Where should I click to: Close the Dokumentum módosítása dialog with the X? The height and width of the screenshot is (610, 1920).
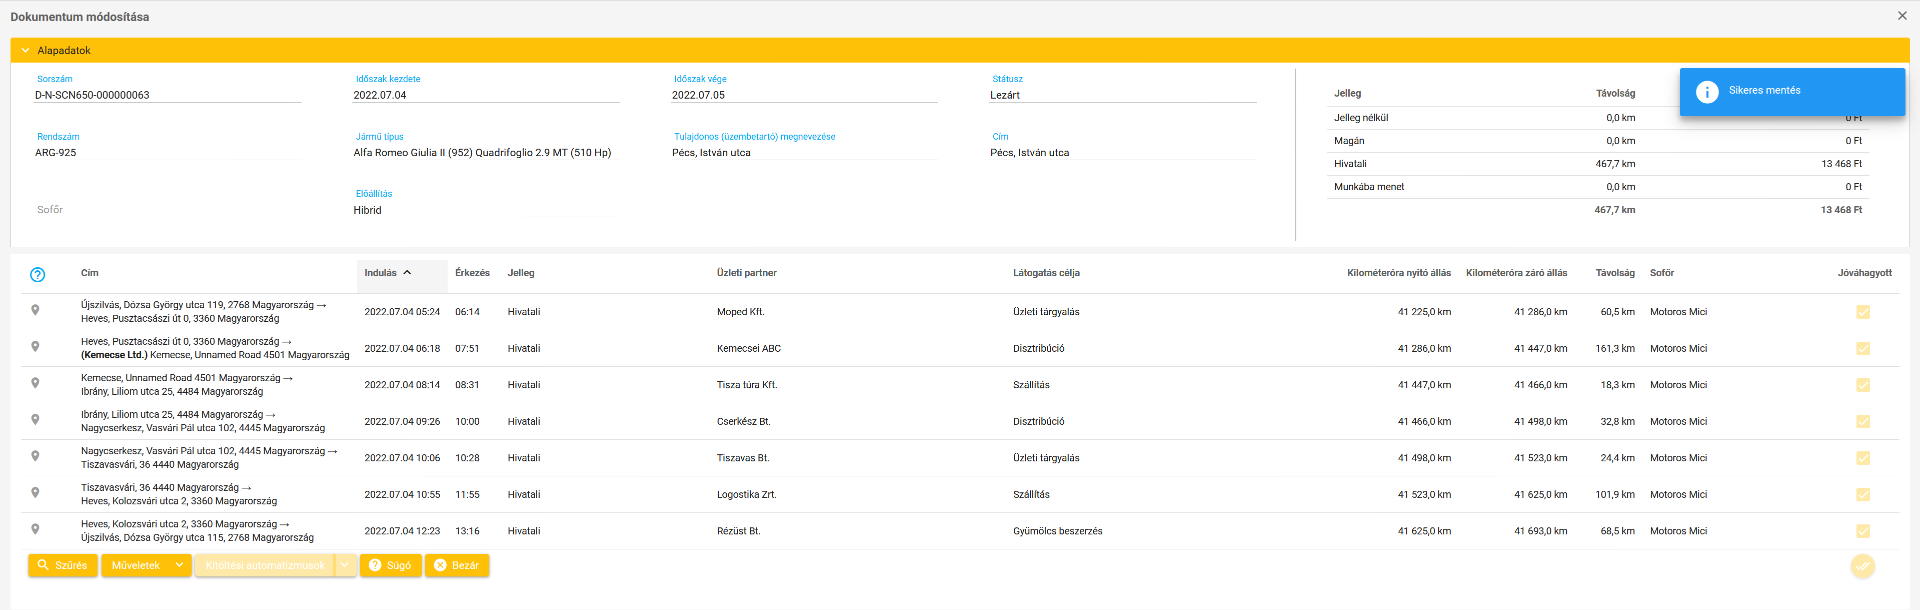coord(1902,16)
